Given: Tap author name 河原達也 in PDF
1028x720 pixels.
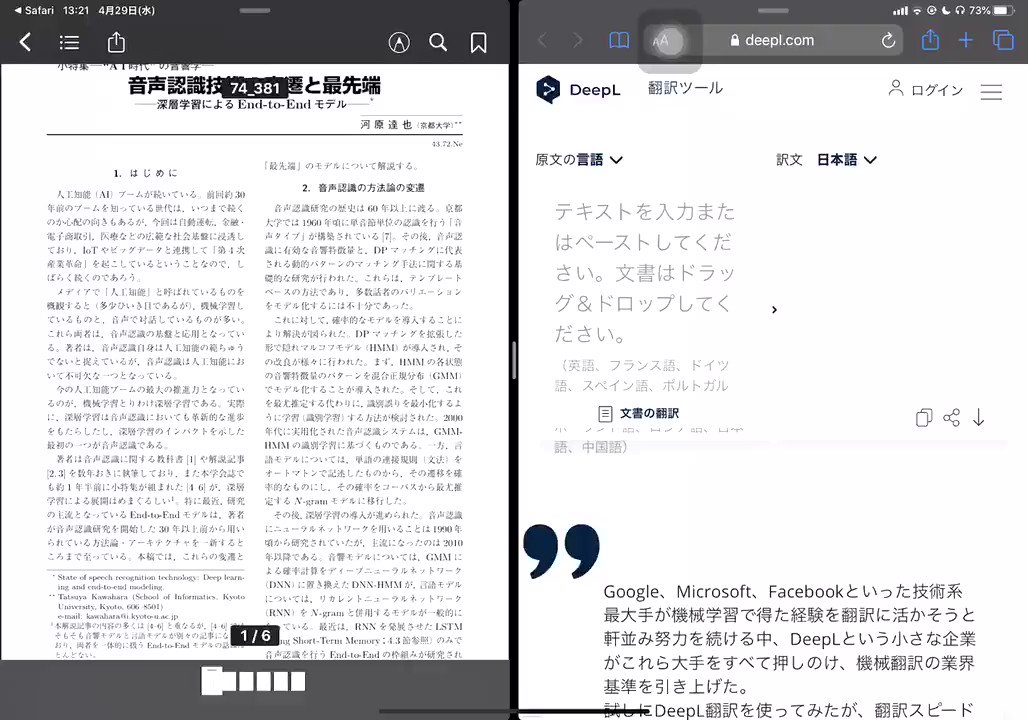Looking at the screenshot, I should 386,125.
